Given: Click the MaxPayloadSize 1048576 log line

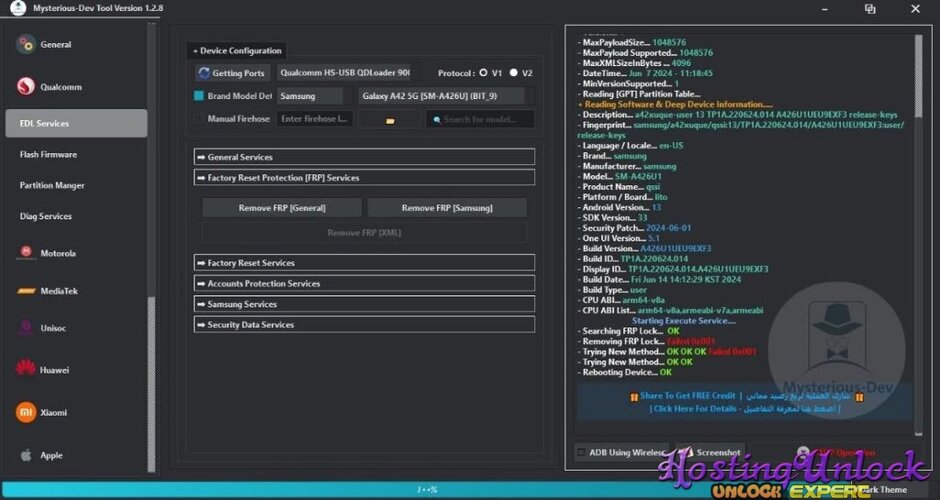Looking at the screenshot, I should (632, 43).
